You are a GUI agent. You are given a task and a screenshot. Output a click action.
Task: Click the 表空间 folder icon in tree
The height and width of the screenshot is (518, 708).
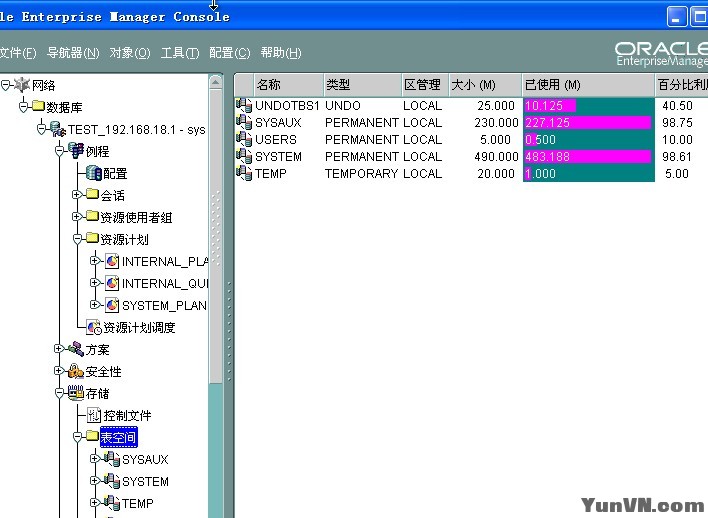click(x=92, y=436)
